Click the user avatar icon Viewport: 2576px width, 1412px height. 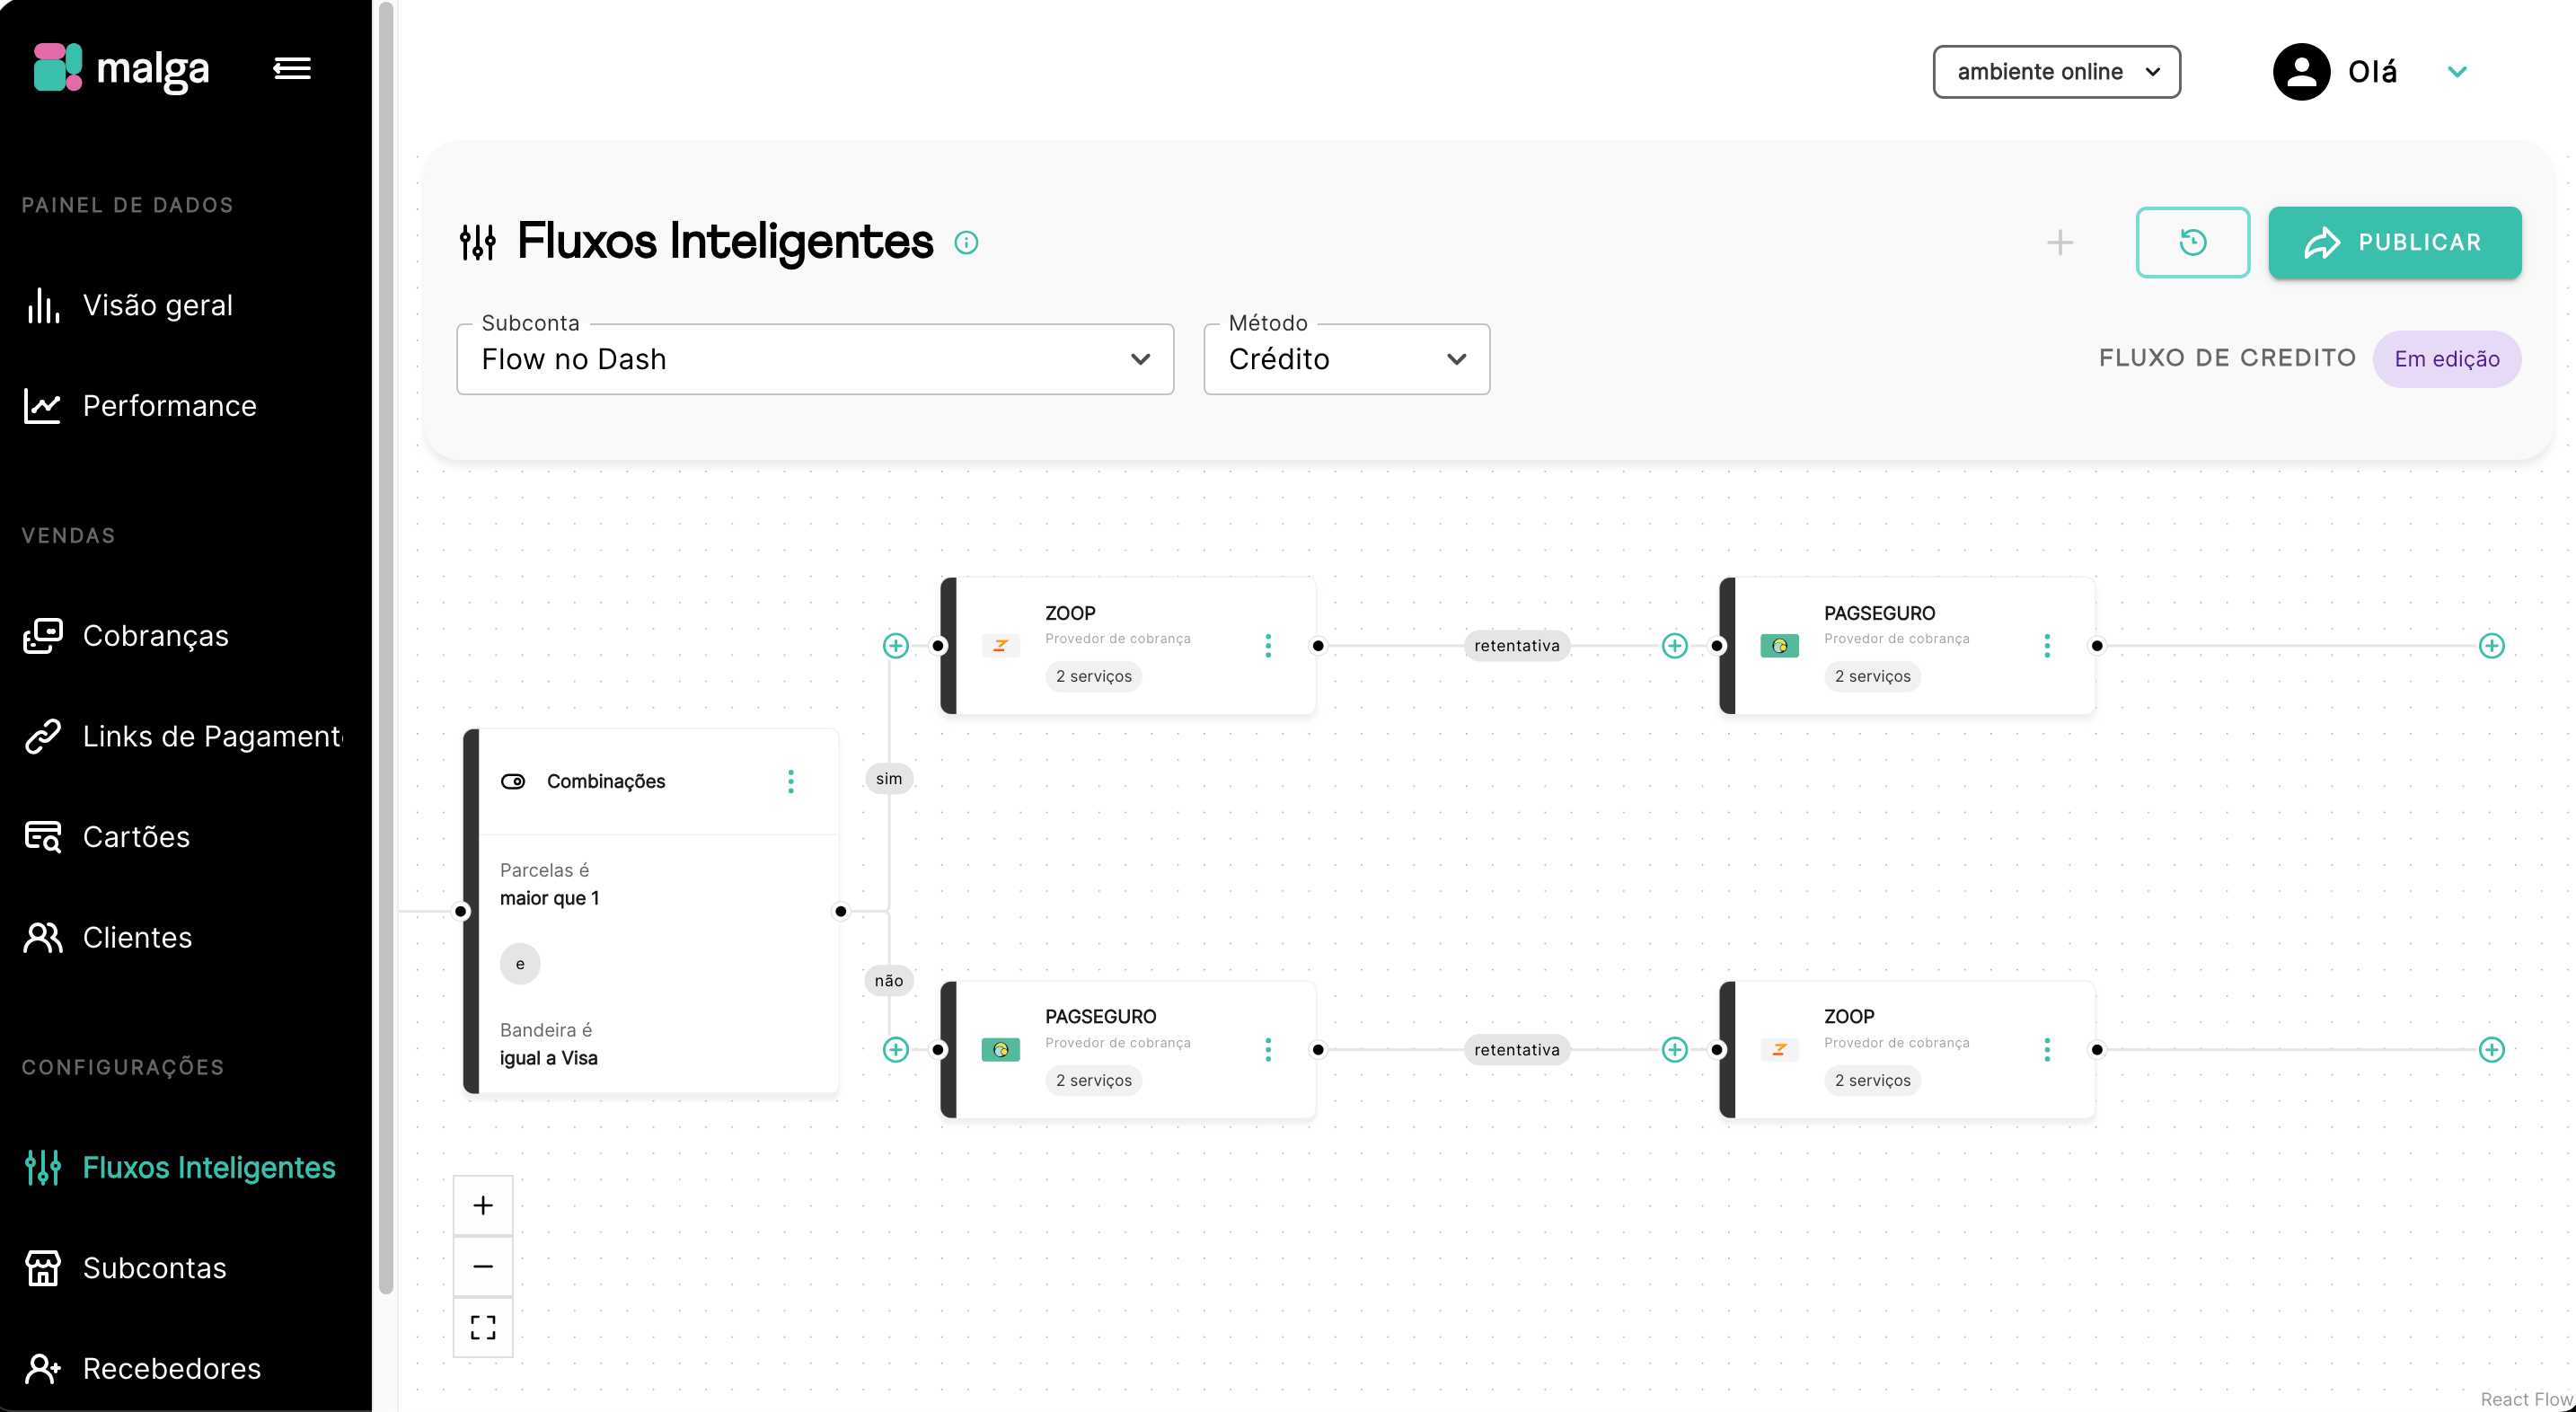click(x=2301, y=71)
